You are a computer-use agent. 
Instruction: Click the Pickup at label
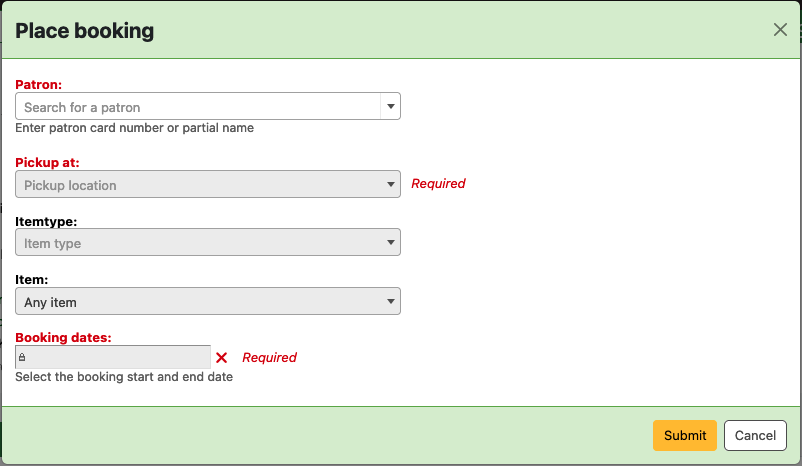[47, 162]
